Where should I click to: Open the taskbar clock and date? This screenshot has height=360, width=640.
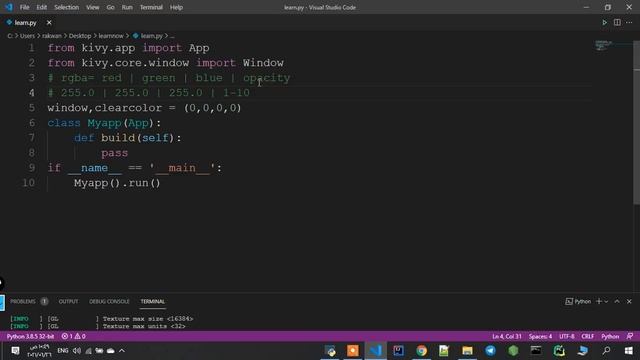[39, 351]
